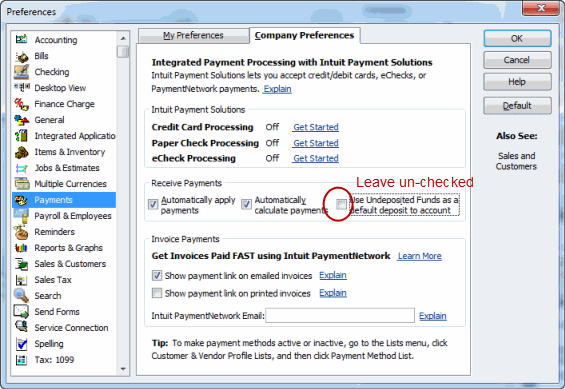Open Help for preferences
Screen dimensions: 565x389
pyautogui.click(x=517, y=82)
